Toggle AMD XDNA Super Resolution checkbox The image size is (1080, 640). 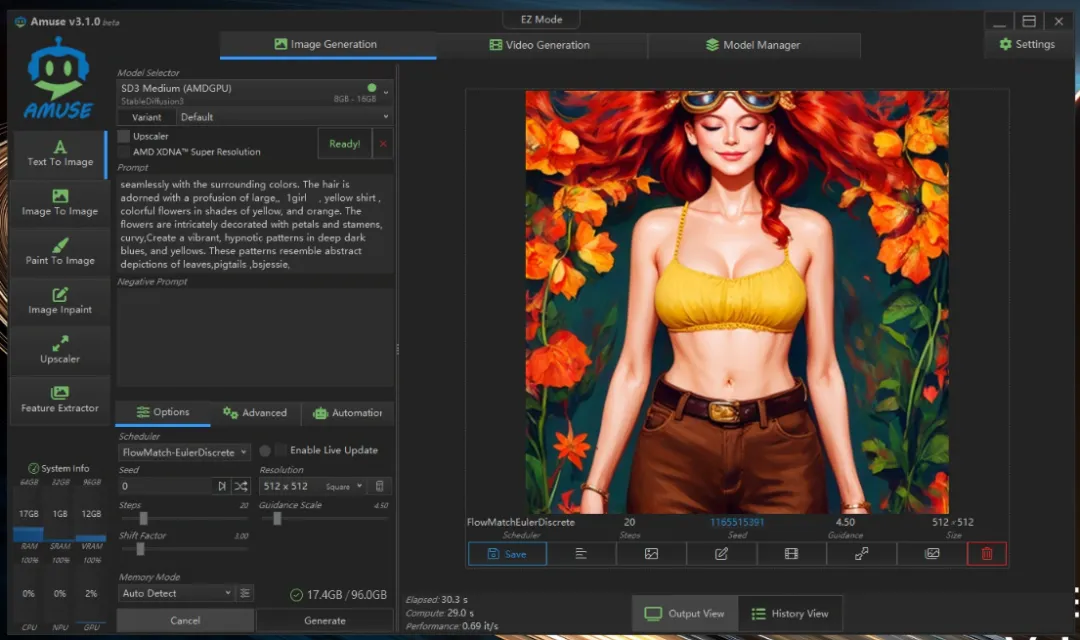pos(124,152)
